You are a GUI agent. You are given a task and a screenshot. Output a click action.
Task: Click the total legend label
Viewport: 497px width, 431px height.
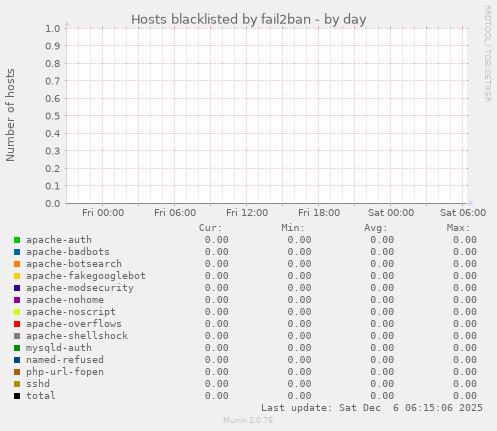pos(41,396)
